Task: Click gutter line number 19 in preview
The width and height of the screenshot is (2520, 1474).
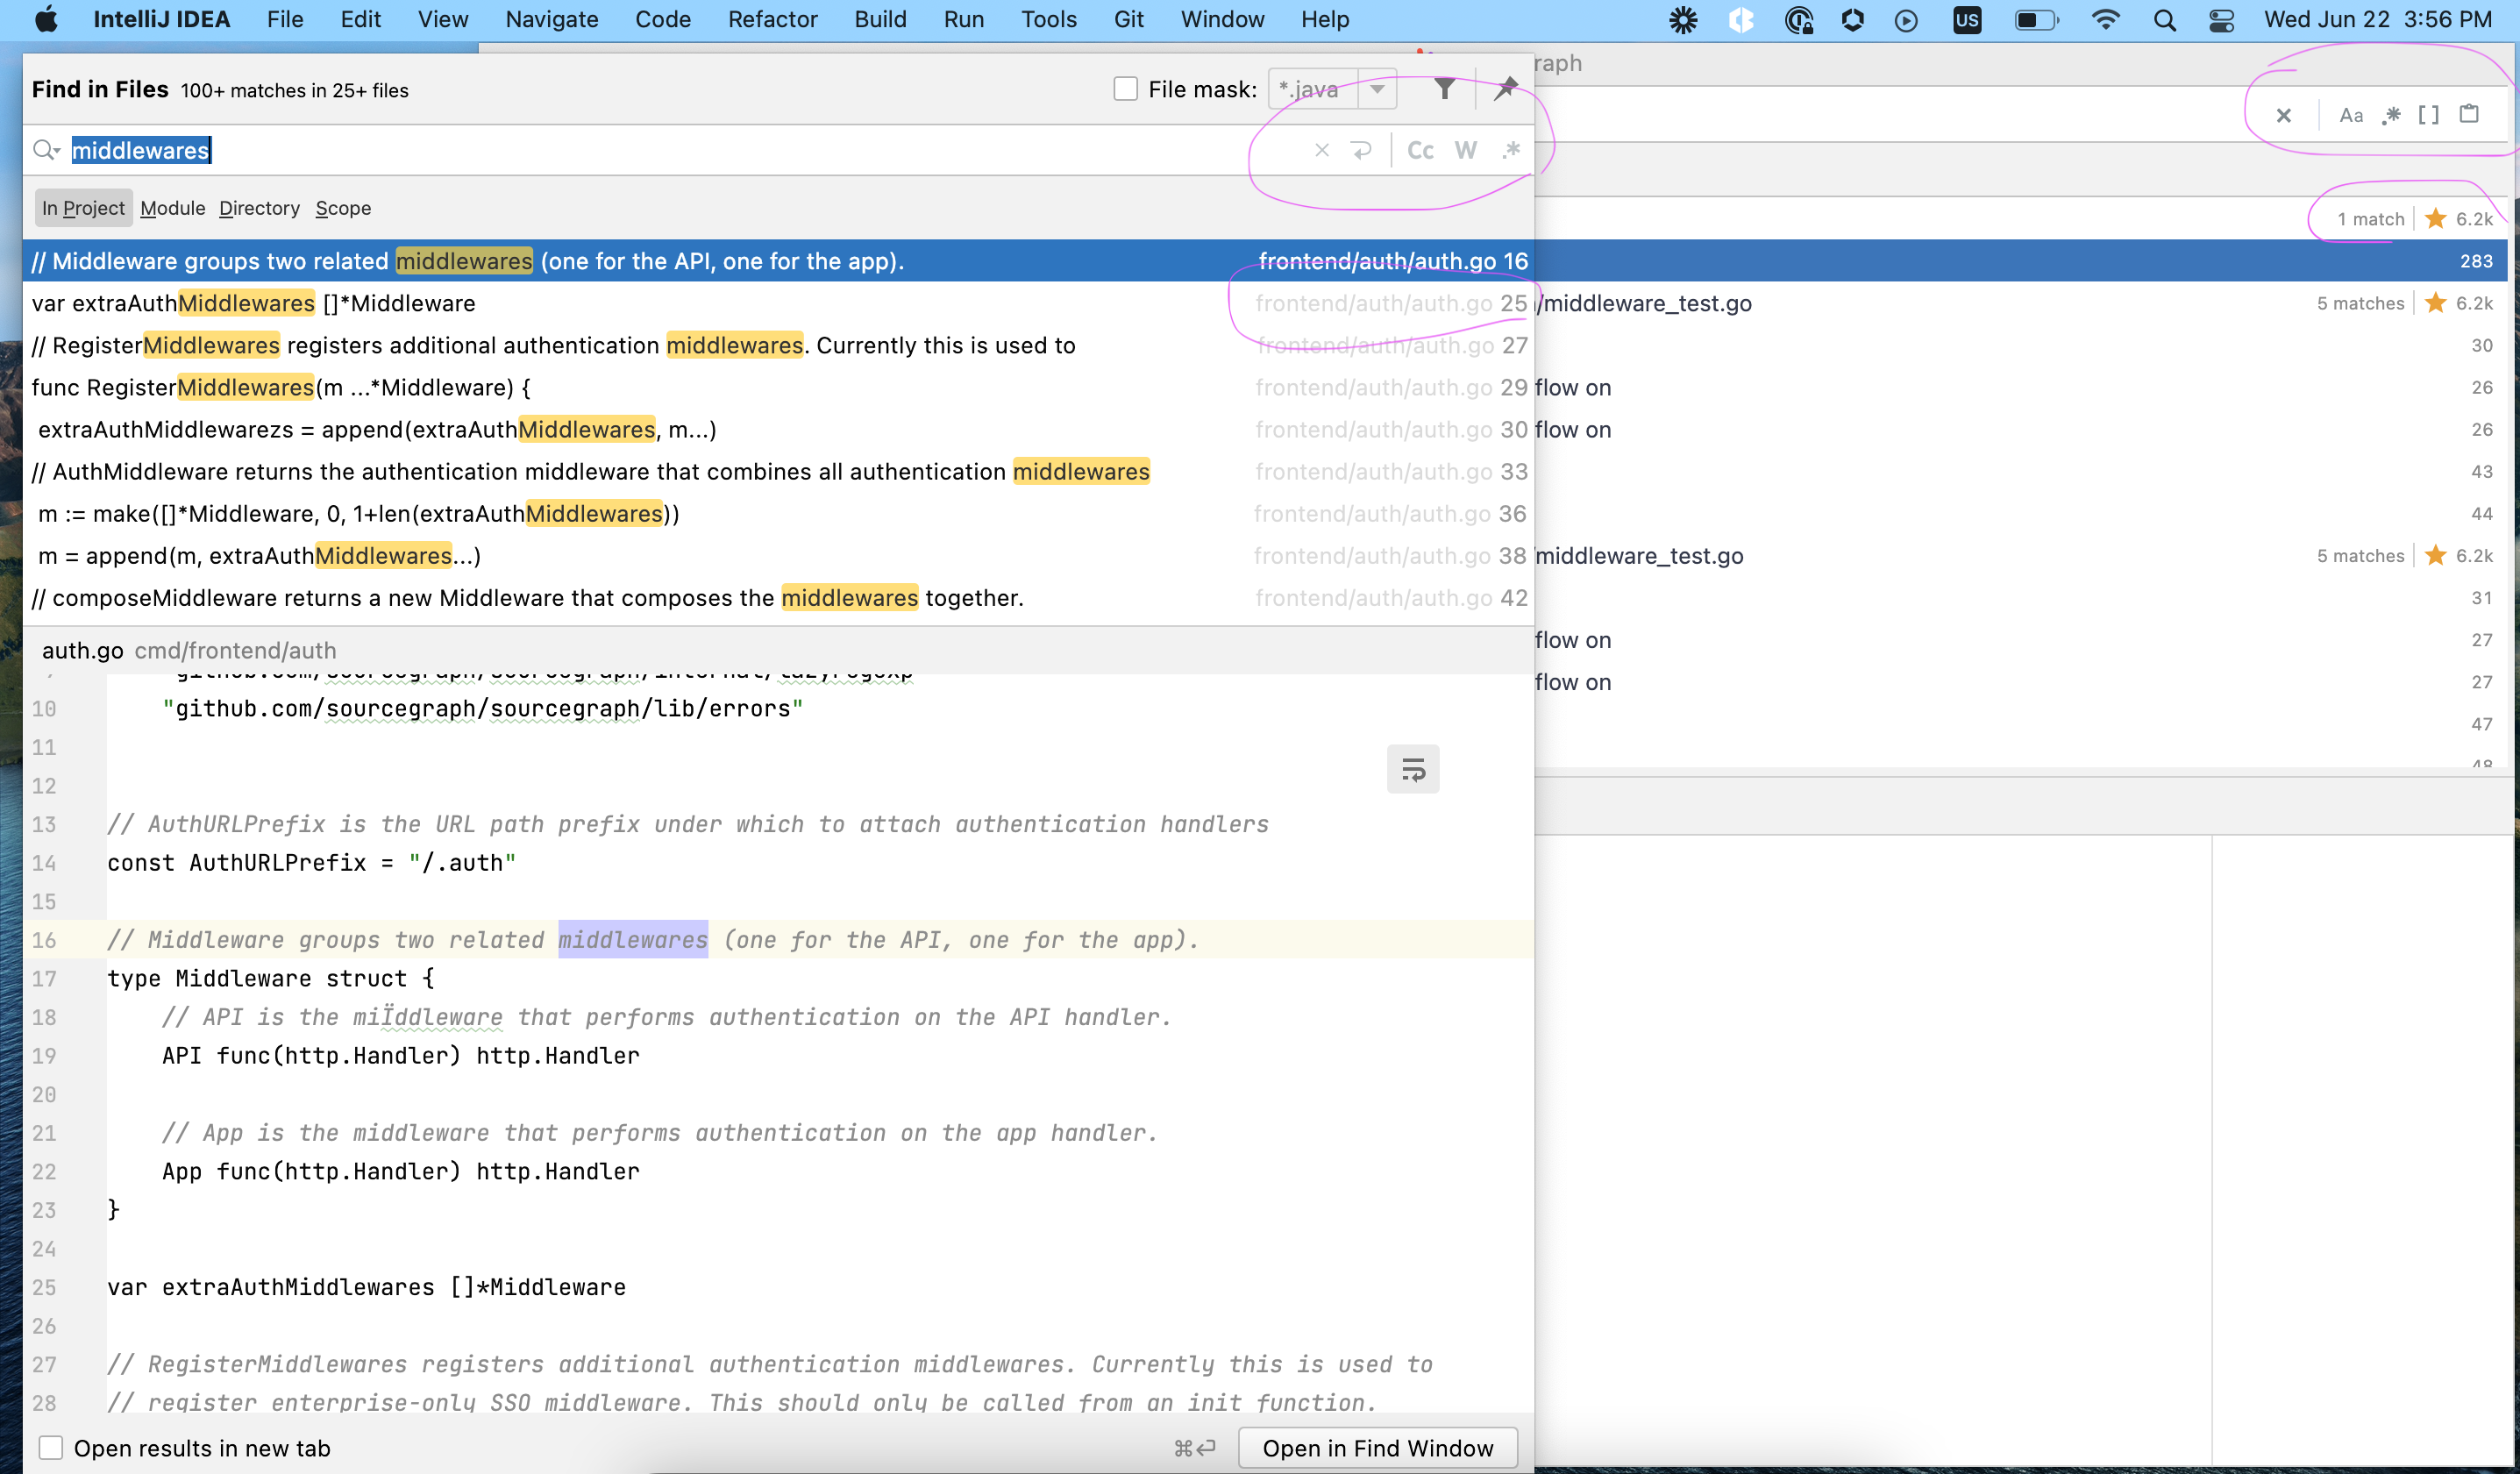Action: pyautogui.click(x=44, y=1056)
